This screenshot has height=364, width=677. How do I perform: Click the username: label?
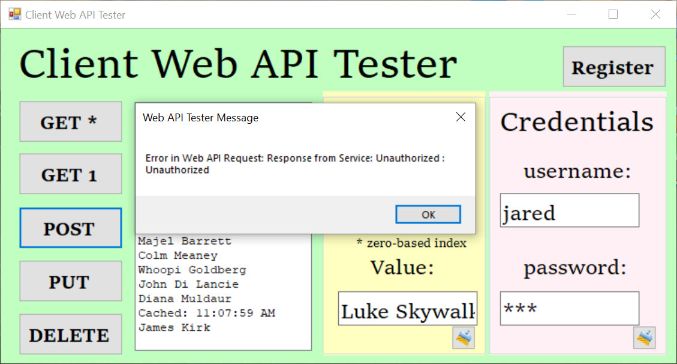(x=577, y=171)
